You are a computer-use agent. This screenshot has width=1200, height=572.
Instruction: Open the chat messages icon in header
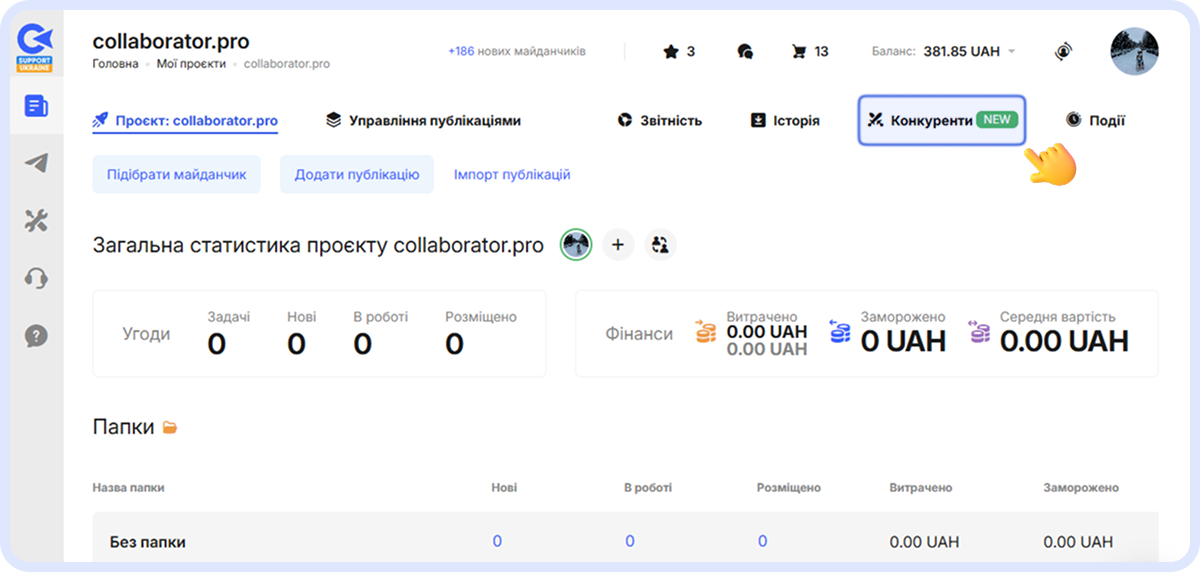coord(744,51)
